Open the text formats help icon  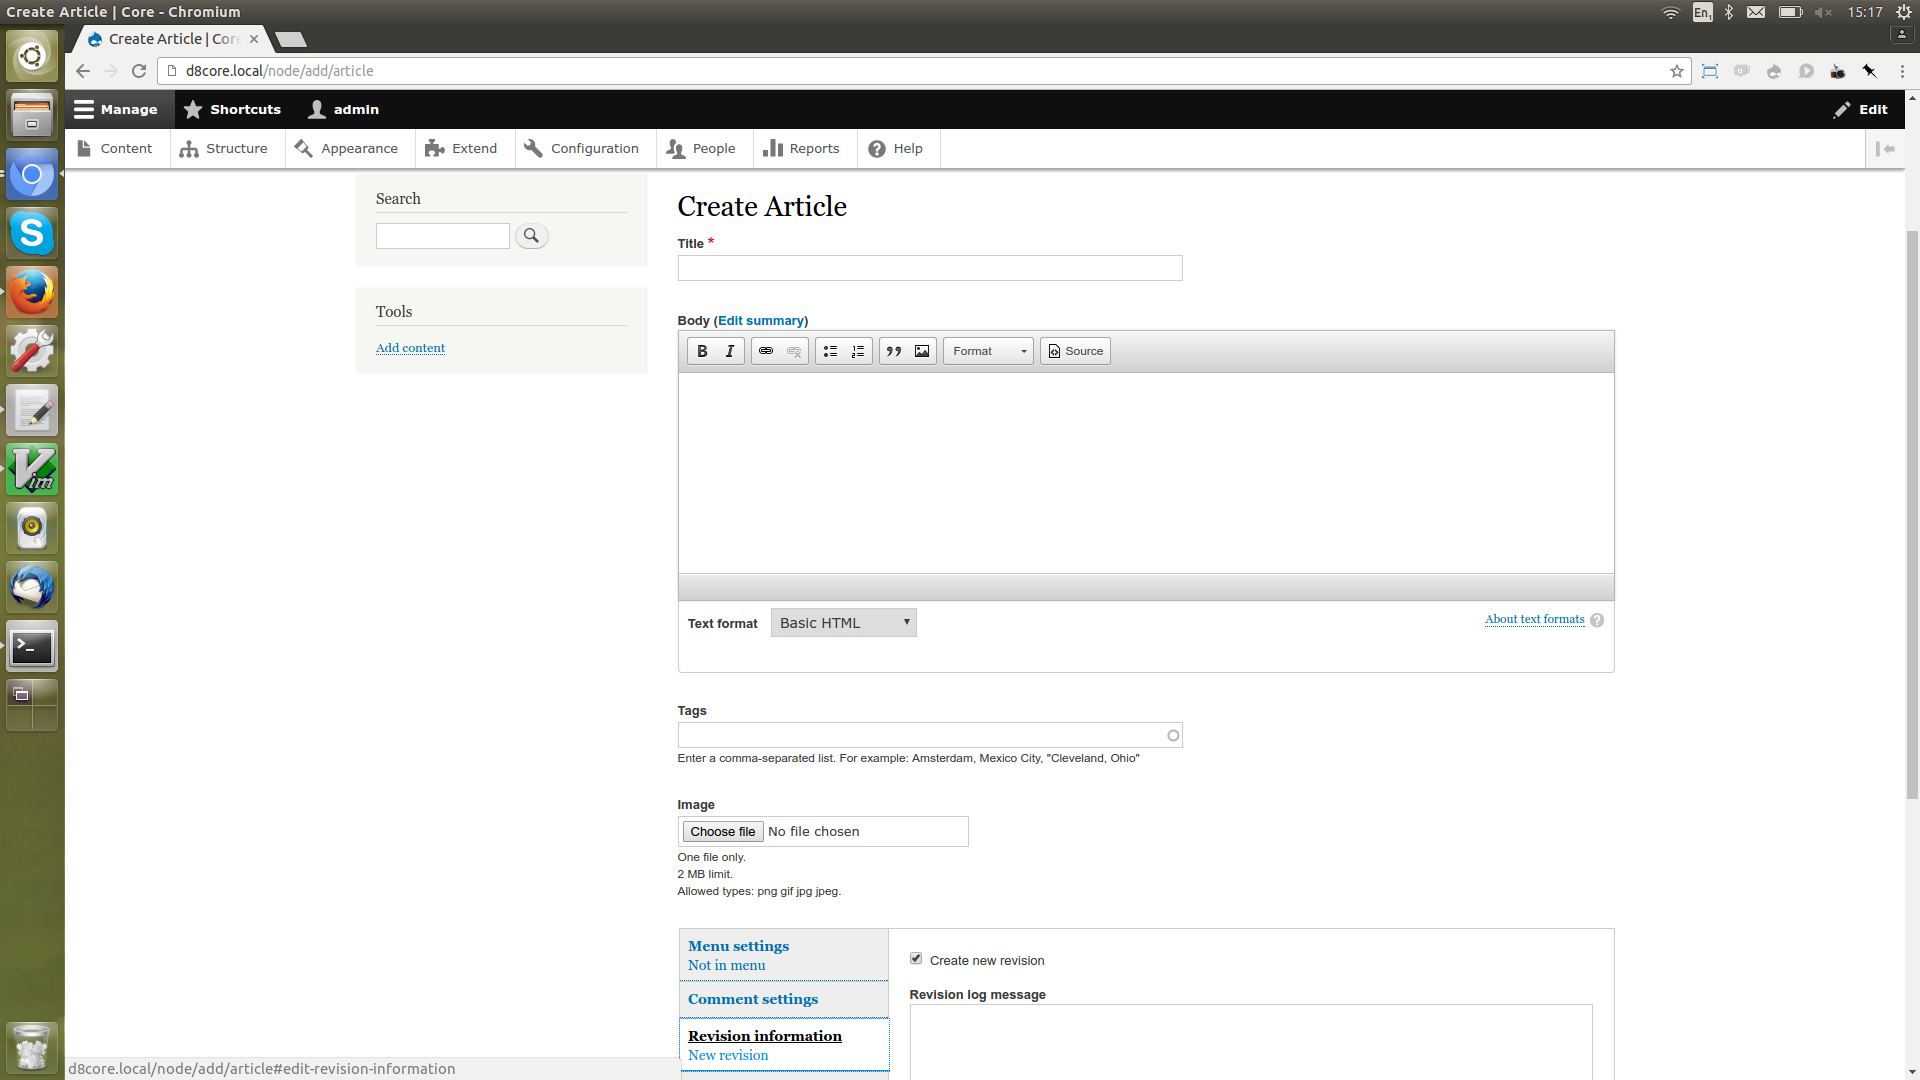1597,620
